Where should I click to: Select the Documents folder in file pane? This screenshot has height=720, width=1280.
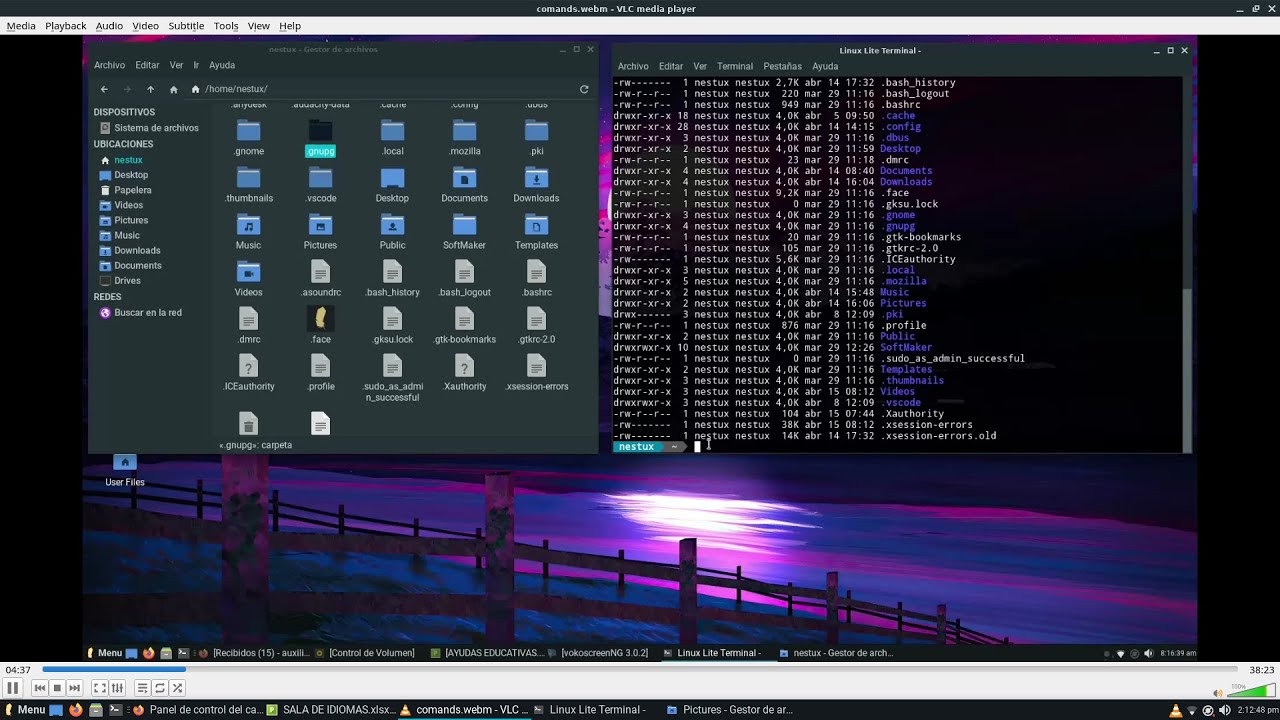click(464, 185)
